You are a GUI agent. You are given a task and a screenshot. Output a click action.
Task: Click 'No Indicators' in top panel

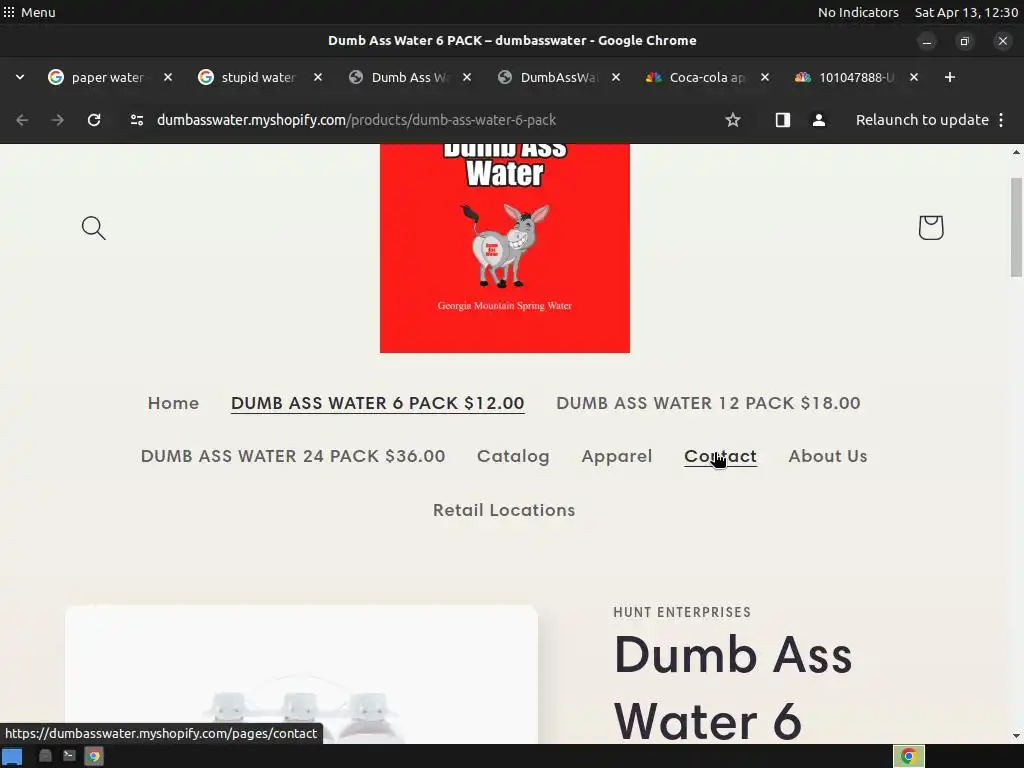[x=858, y=12]
